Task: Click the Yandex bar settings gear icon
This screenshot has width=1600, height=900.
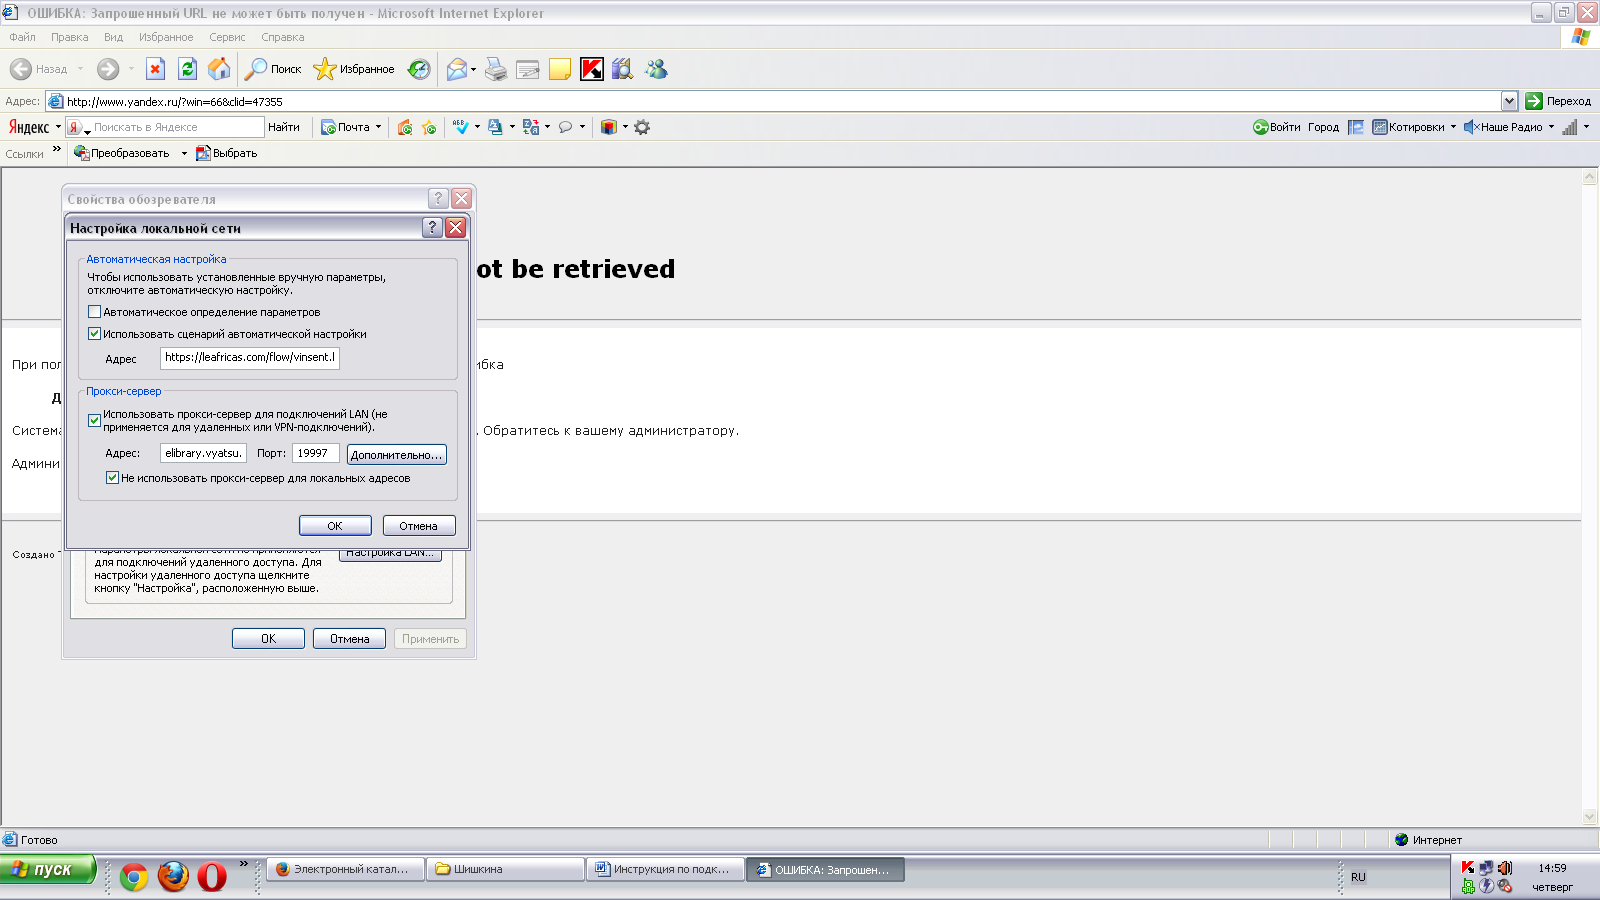Action: [642, 127]
